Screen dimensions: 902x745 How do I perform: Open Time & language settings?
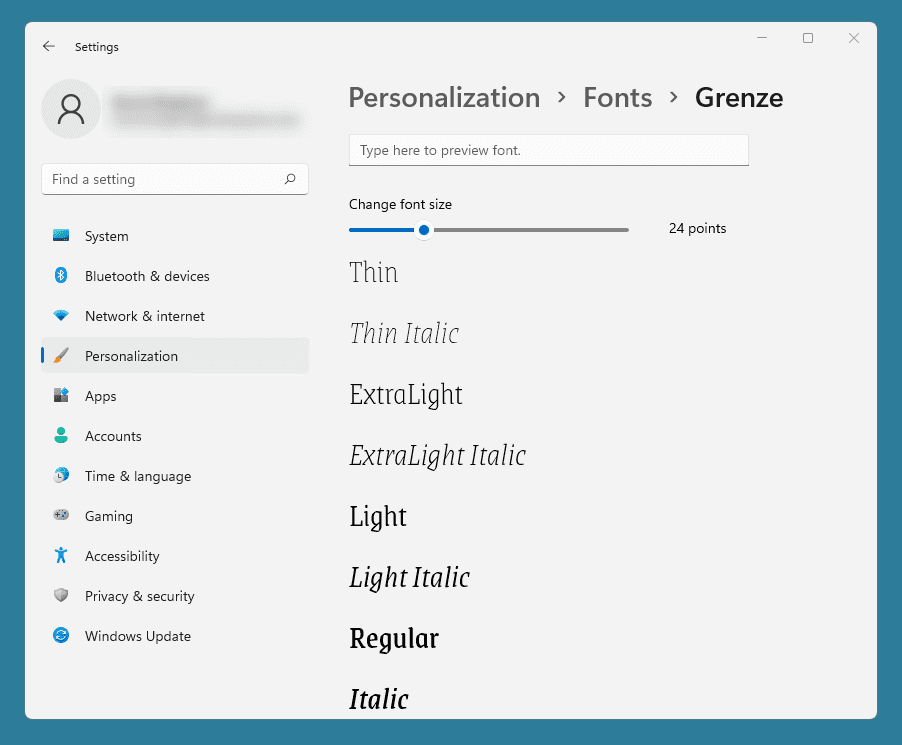pyautogui.click(x=62, y=476)
